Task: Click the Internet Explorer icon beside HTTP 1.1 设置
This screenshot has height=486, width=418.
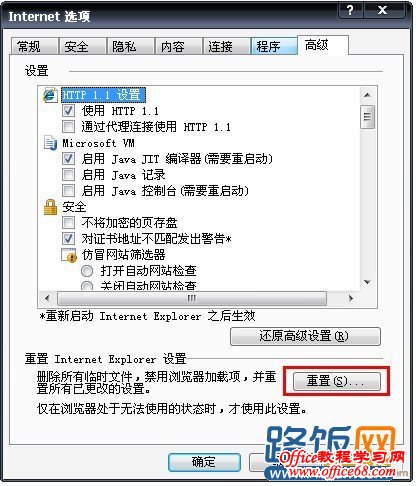Action: (50, 95)
